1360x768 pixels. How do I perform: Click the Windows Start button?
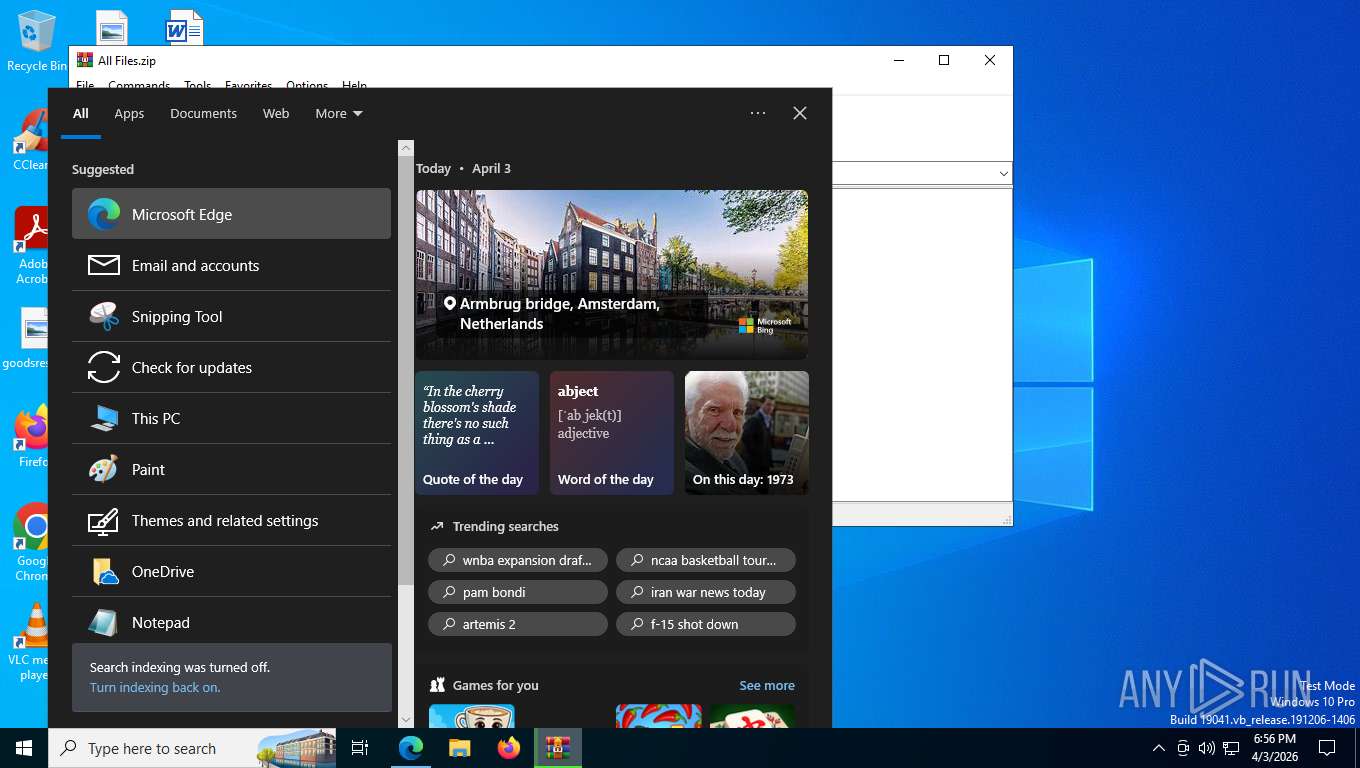[24, 748]
